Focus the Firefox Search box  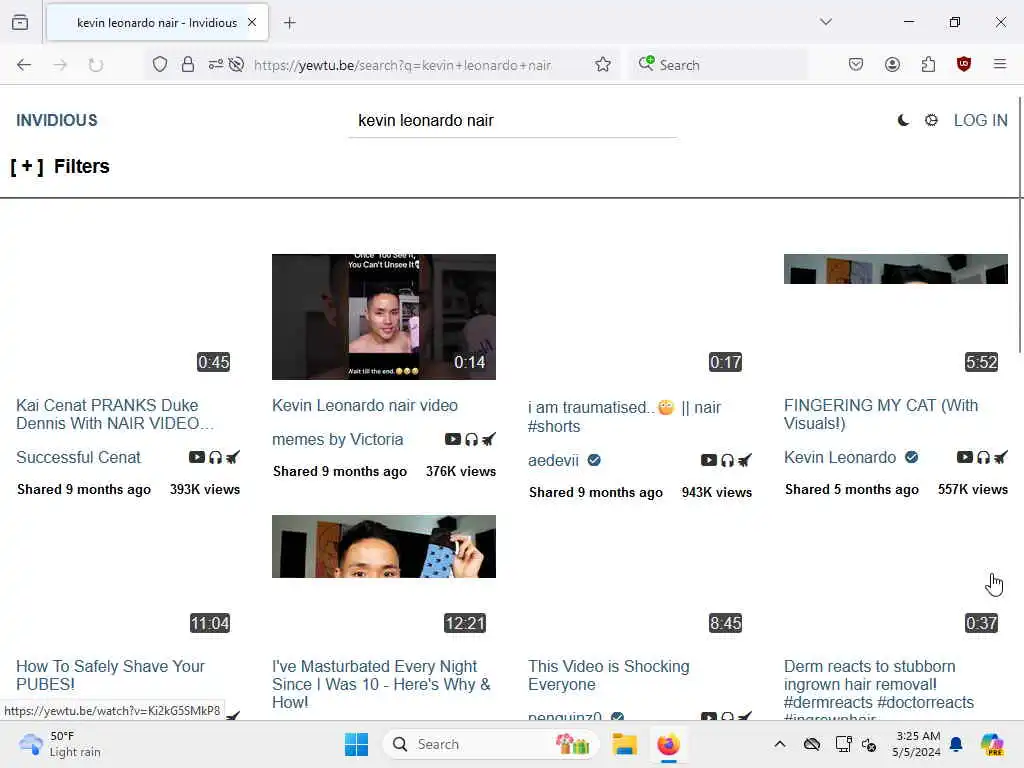pos(718,65)
